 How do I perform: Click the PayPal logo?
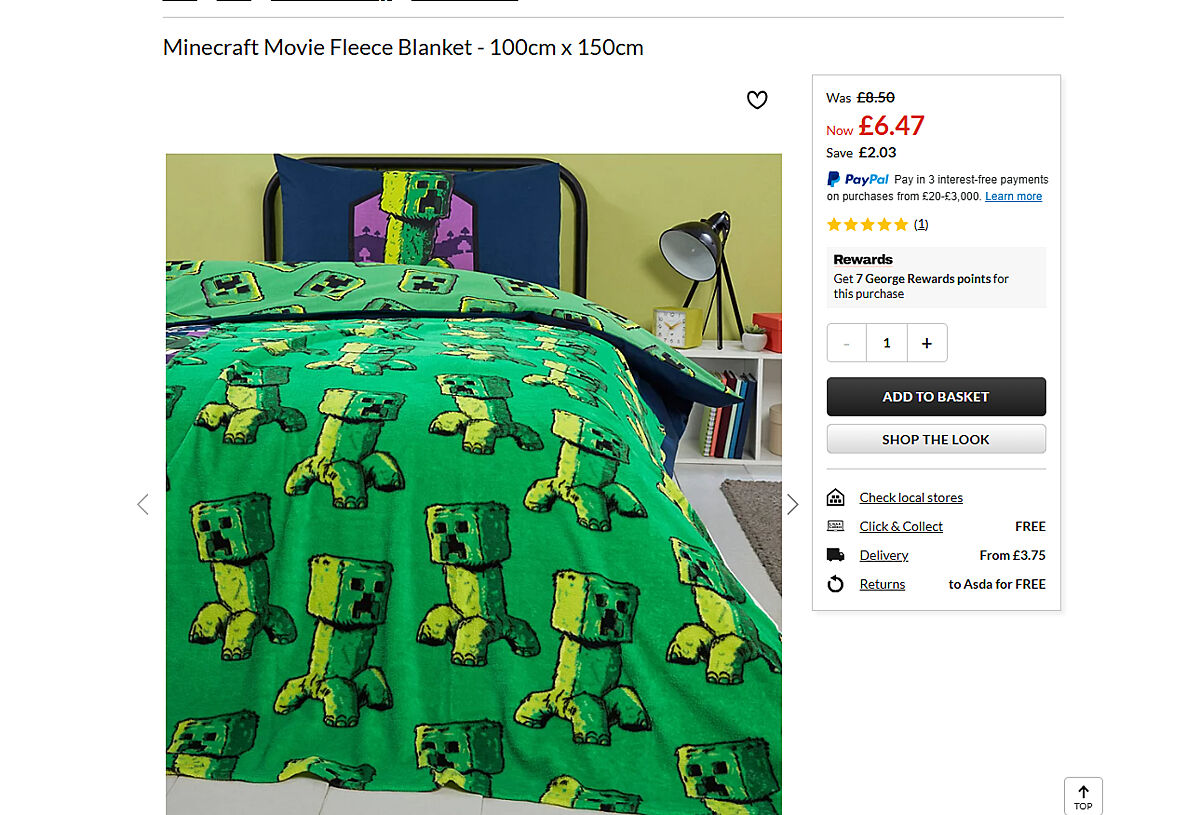(x=858, y=179)
